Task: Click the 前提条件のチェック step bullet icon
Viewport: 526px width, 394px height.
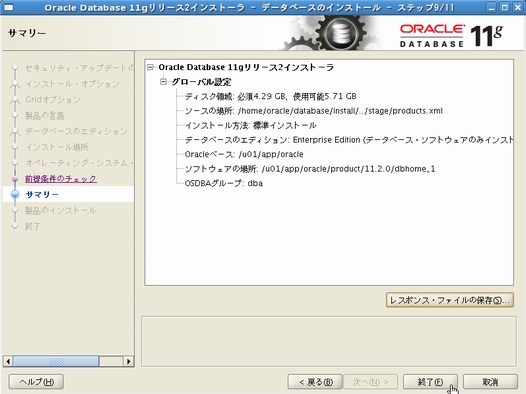Action: pyautogui.click(x=15, y=179)
